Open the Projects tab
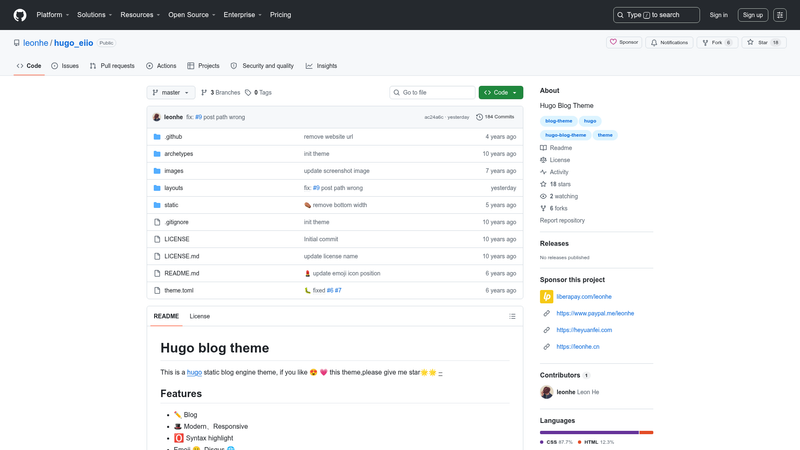This screenshot has width=800, height=450. click(x=203, y=66)
